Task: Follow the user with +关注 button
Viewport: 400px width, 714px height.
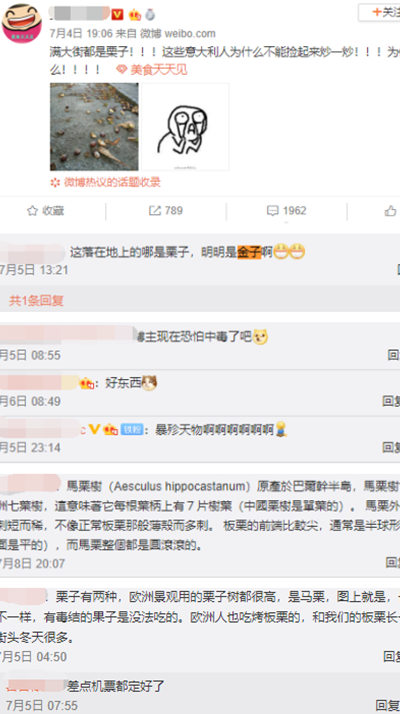Action: pyautogui.click(x=382, y=12)
